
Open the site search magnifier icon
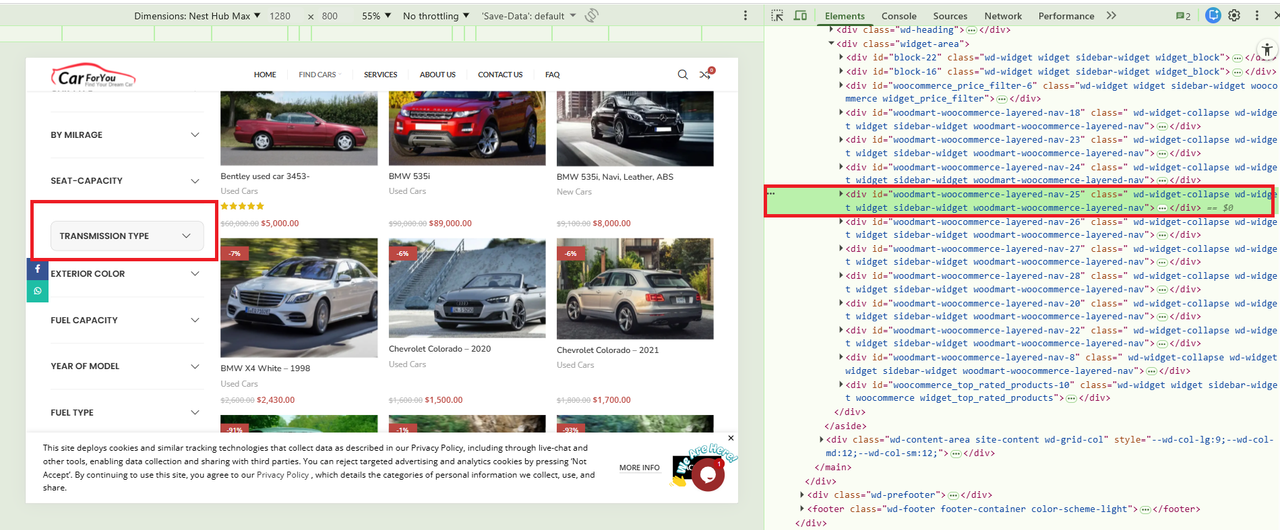pyautogui.click(x=683, y=74)
